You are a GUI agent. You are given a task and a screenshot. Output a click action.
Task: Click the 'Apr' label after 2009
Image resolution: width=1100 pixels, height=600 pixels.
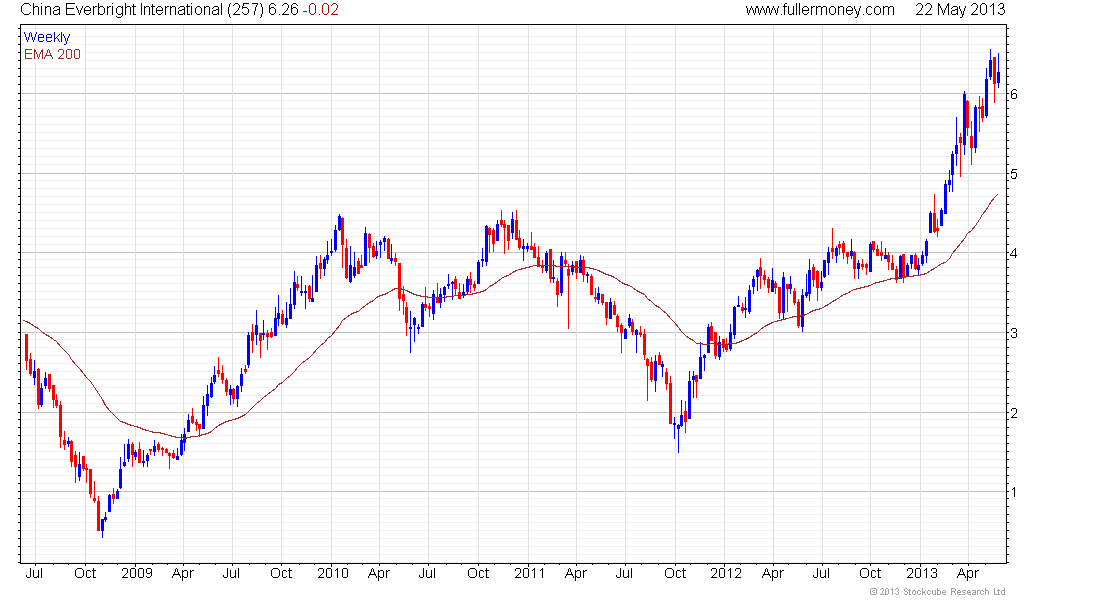point(182,573)
